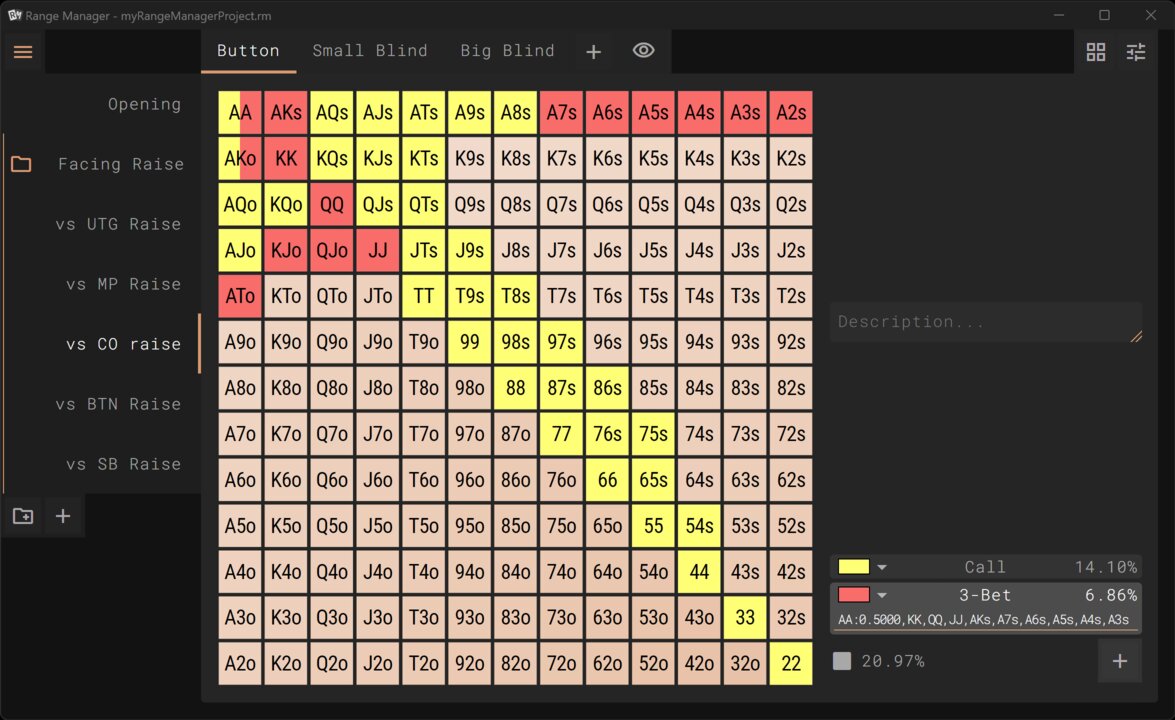This screenshot has width=1175, height=720.
Task: Click the Facing Raise folder icon
Action: coord(22,163)
